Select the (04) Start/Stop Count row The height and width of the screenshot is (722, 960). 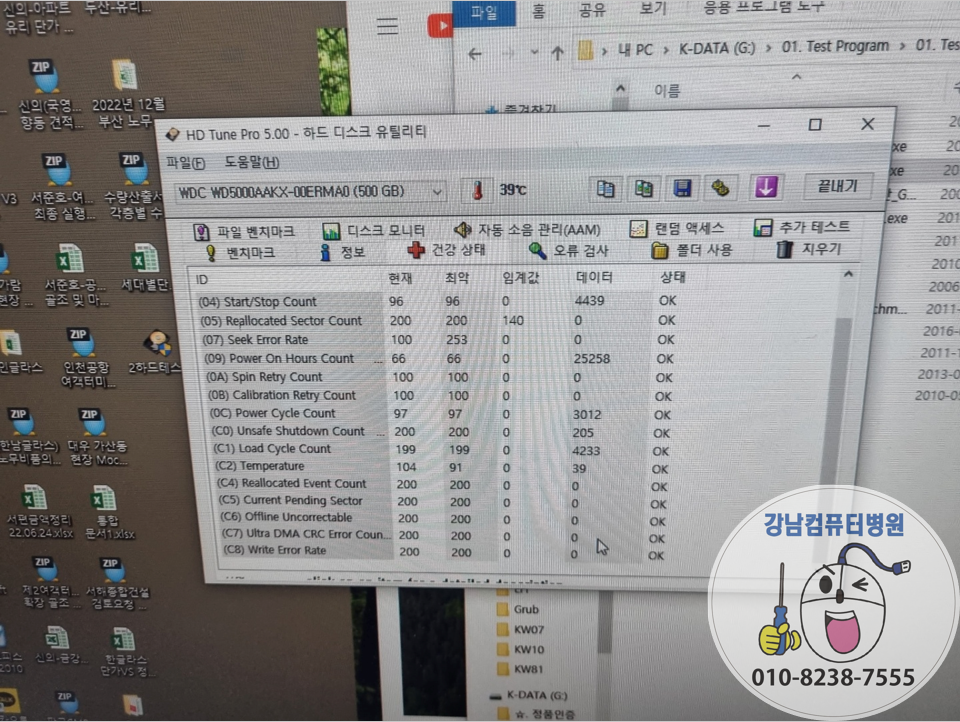[438, 301]
